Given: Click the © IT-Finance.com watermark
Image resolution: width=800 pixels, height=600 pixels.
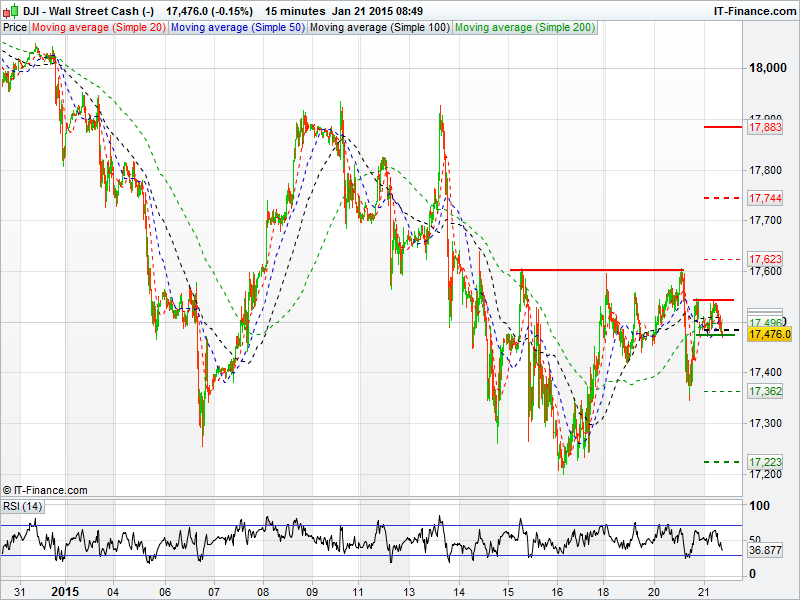Looking at the screenshot, I should pyautogui.click(x=45, y=490).
